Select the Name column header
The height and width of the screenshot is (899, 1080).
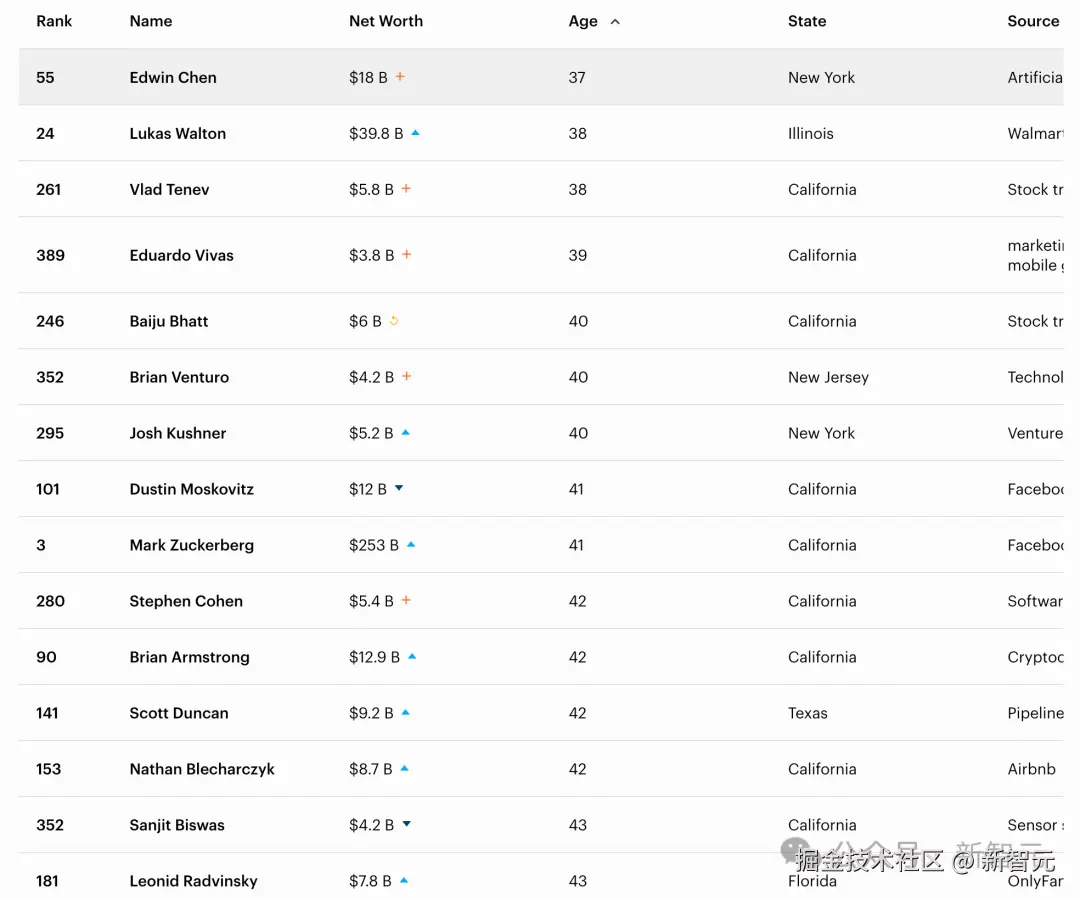click(x=151, y=21)
